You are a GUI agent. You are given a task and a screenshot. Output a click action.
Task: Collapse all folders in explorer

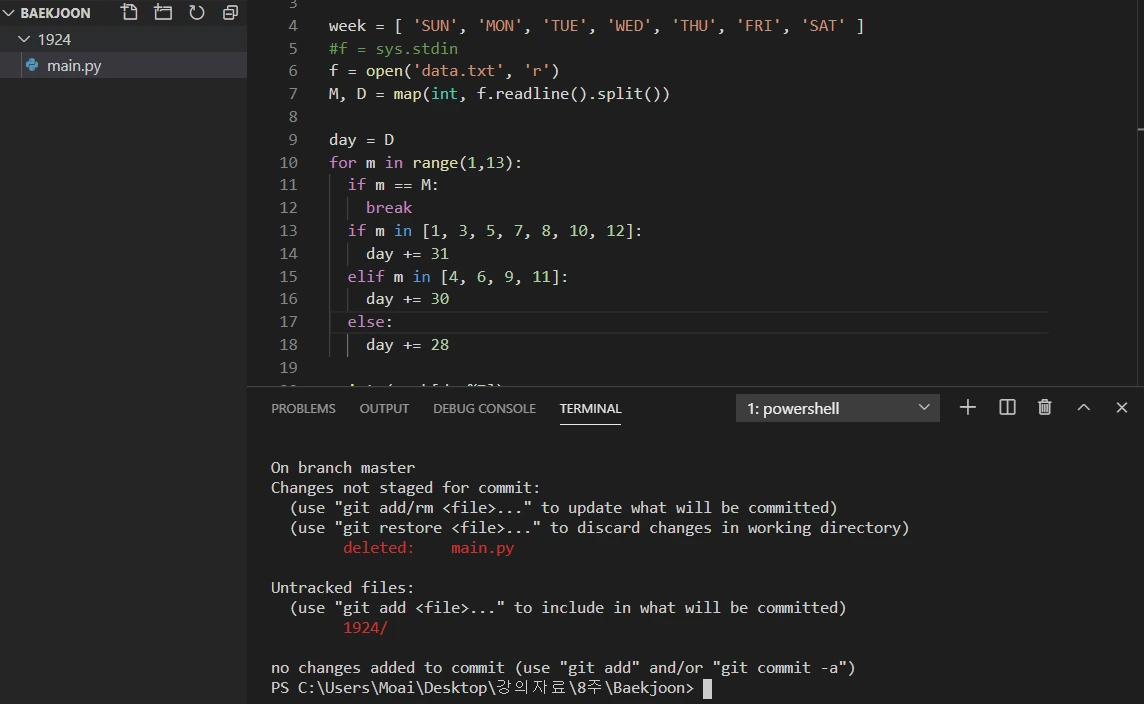(230, 12)
